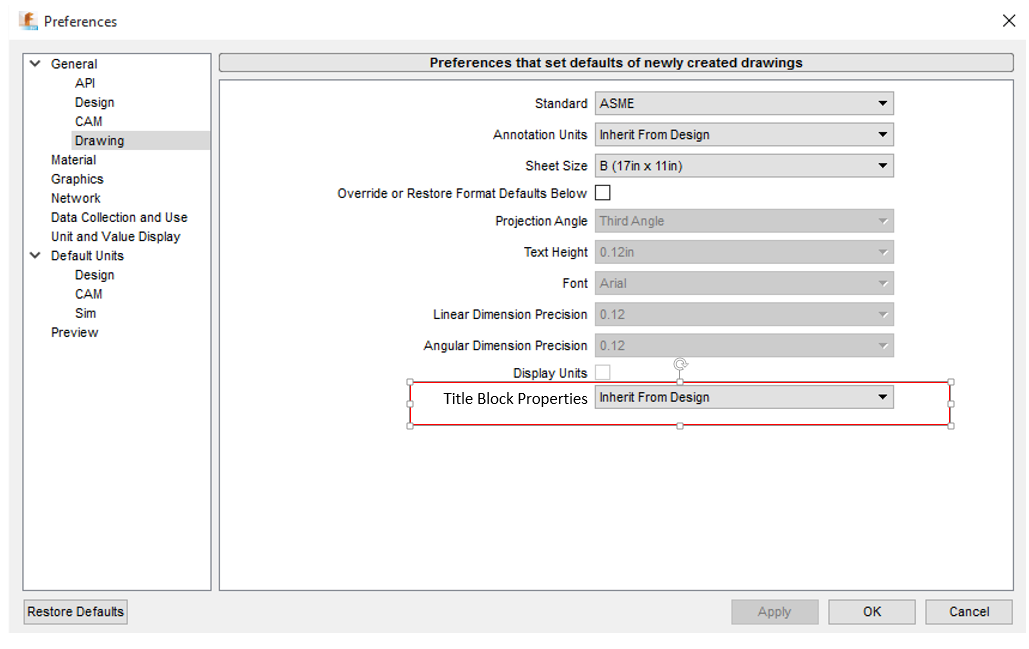Click the Linear Dimension Precision dropdown
This screenshot has width=1029, height=649.
coord(744,314)
